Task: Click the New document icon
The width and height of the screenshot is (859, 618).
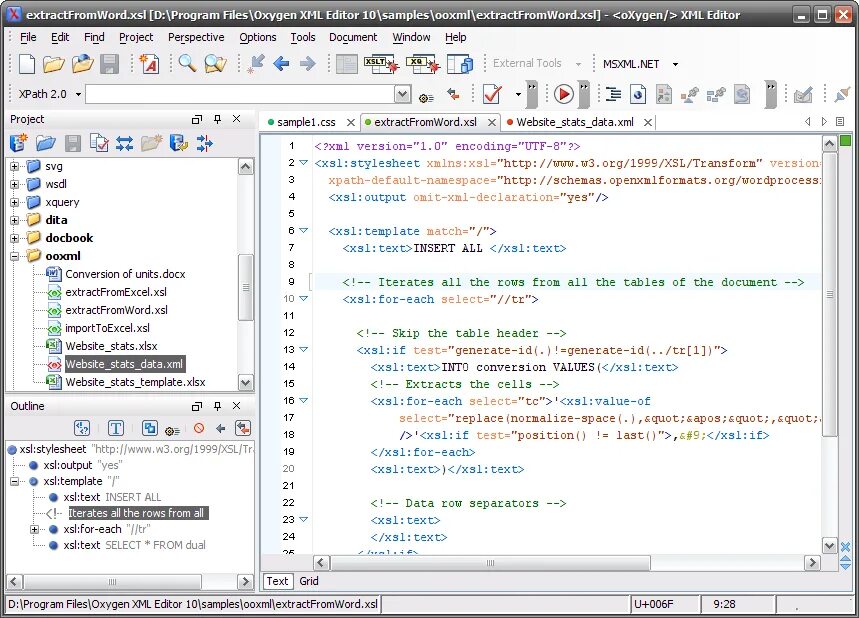Action: pos(27,64)
